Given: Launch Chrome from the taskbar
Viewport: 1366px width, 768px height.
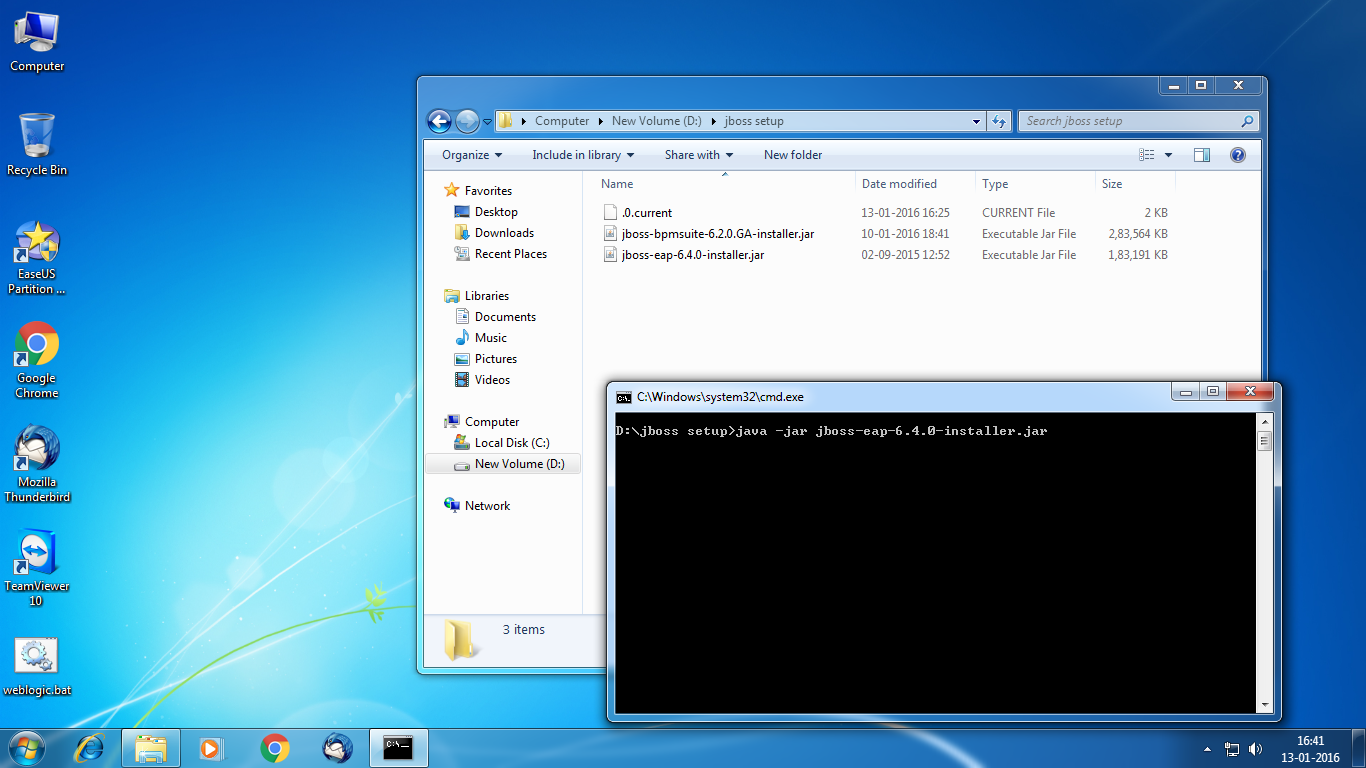Looking at the screenshot, I should [274, 748].
